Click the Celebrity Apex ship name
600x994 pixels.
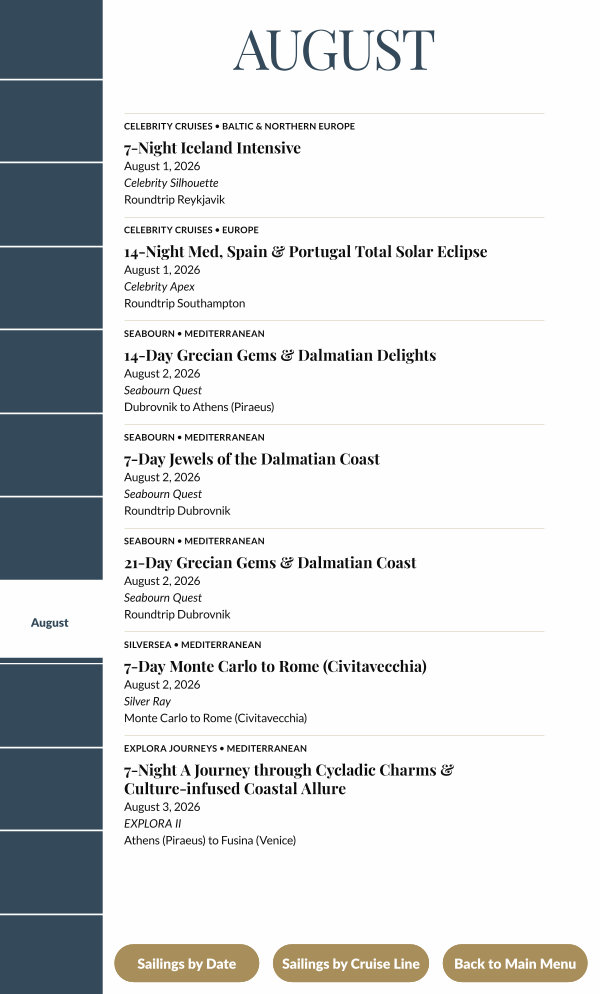[159, 287]
